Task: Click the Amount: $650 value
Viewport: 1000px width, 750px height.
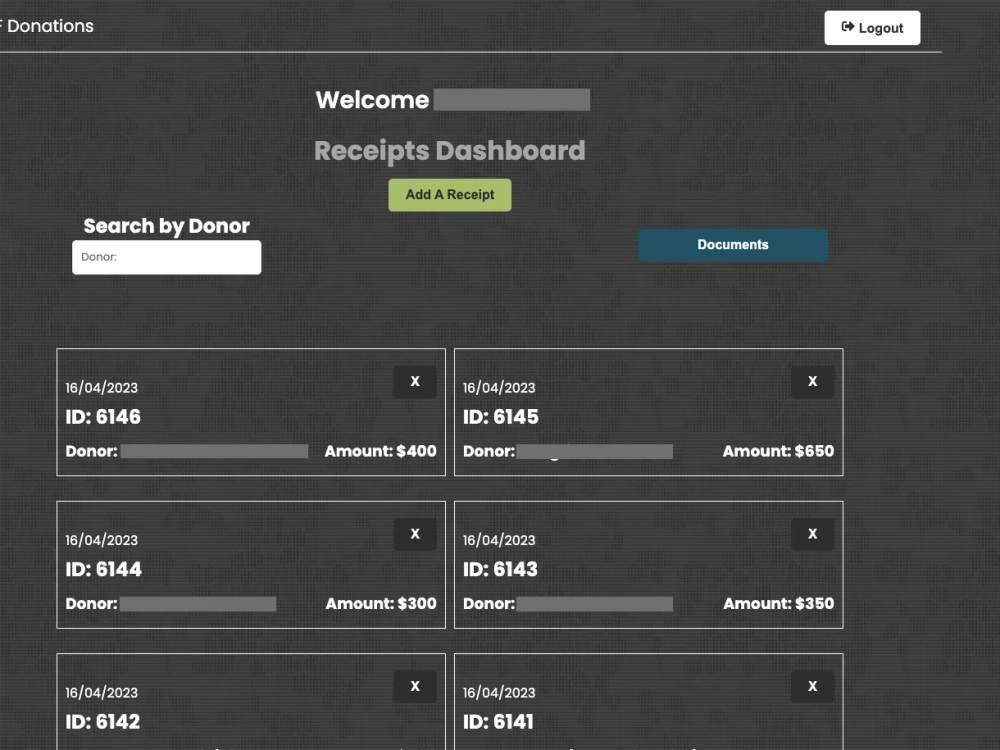Action: 778,452
